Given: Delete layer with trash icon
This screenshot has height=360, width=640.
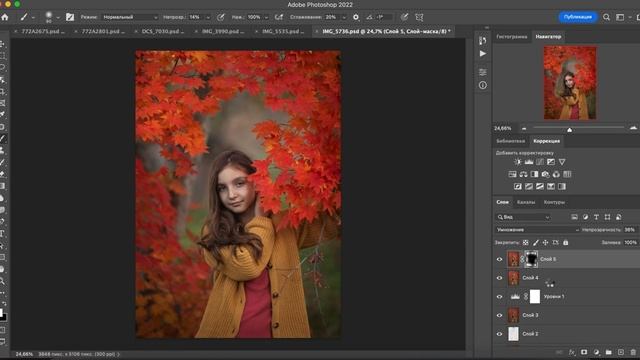Looking at the screenshot, I should pyautogui.click(x=633, y=352).
